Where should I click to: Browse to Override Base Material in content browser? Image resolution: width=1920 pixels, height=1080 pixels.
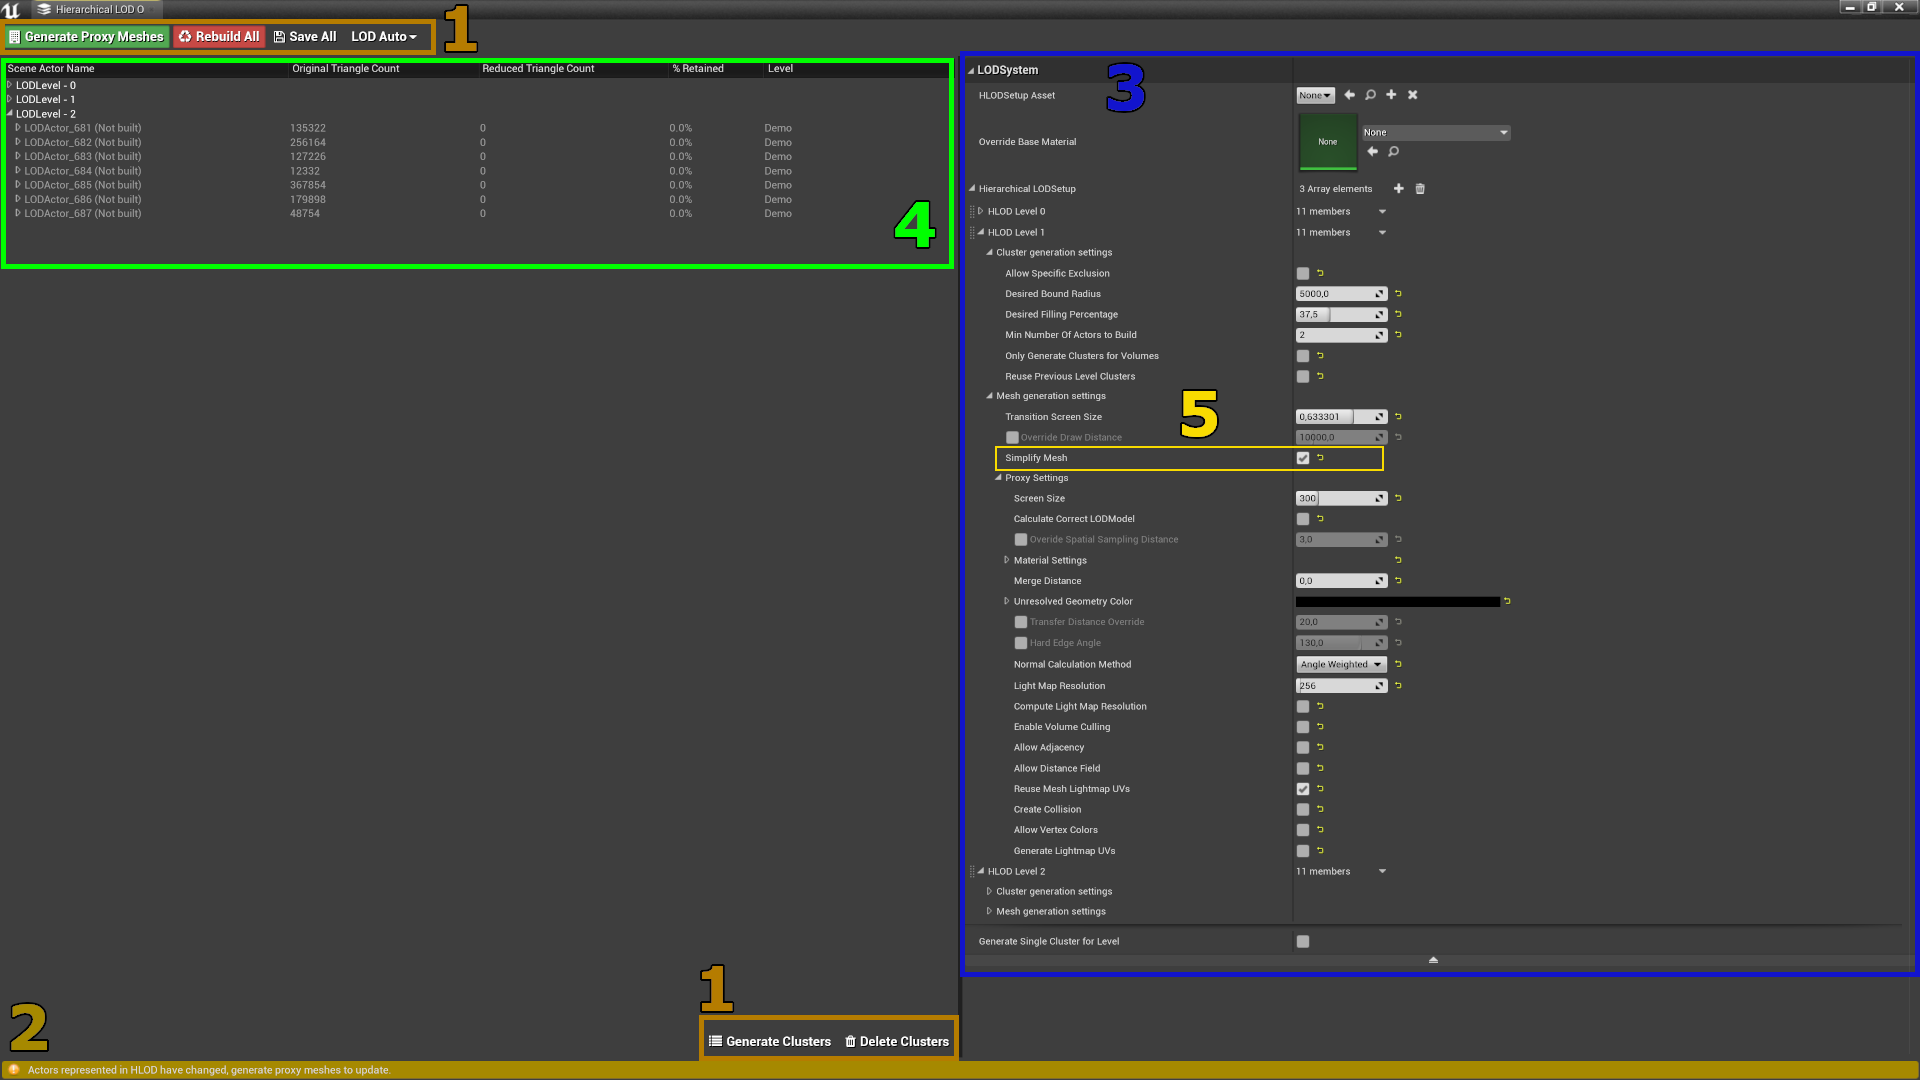(1393, 152)
